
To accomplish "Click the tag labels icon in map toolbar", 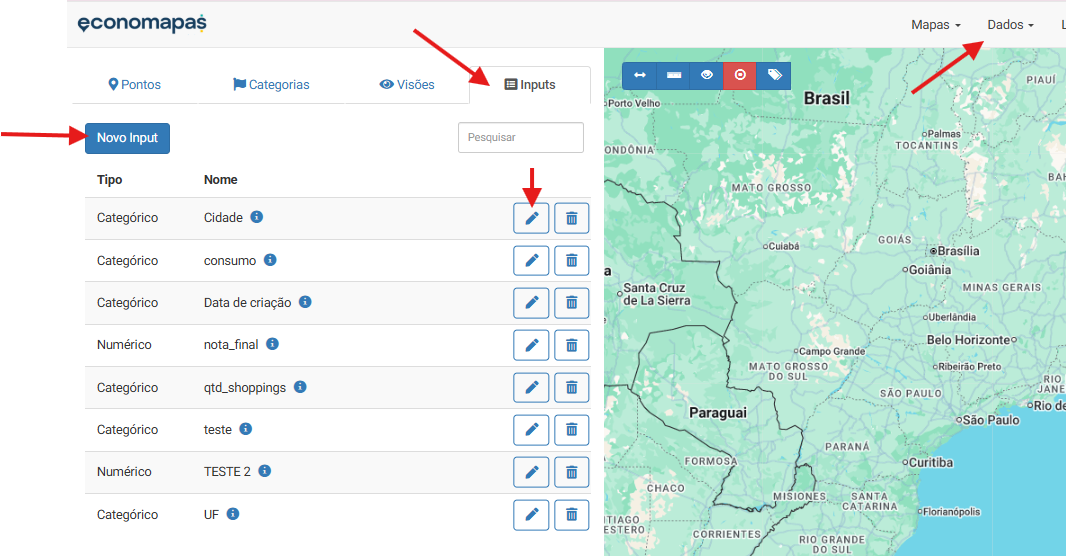I will pos(774,75).
